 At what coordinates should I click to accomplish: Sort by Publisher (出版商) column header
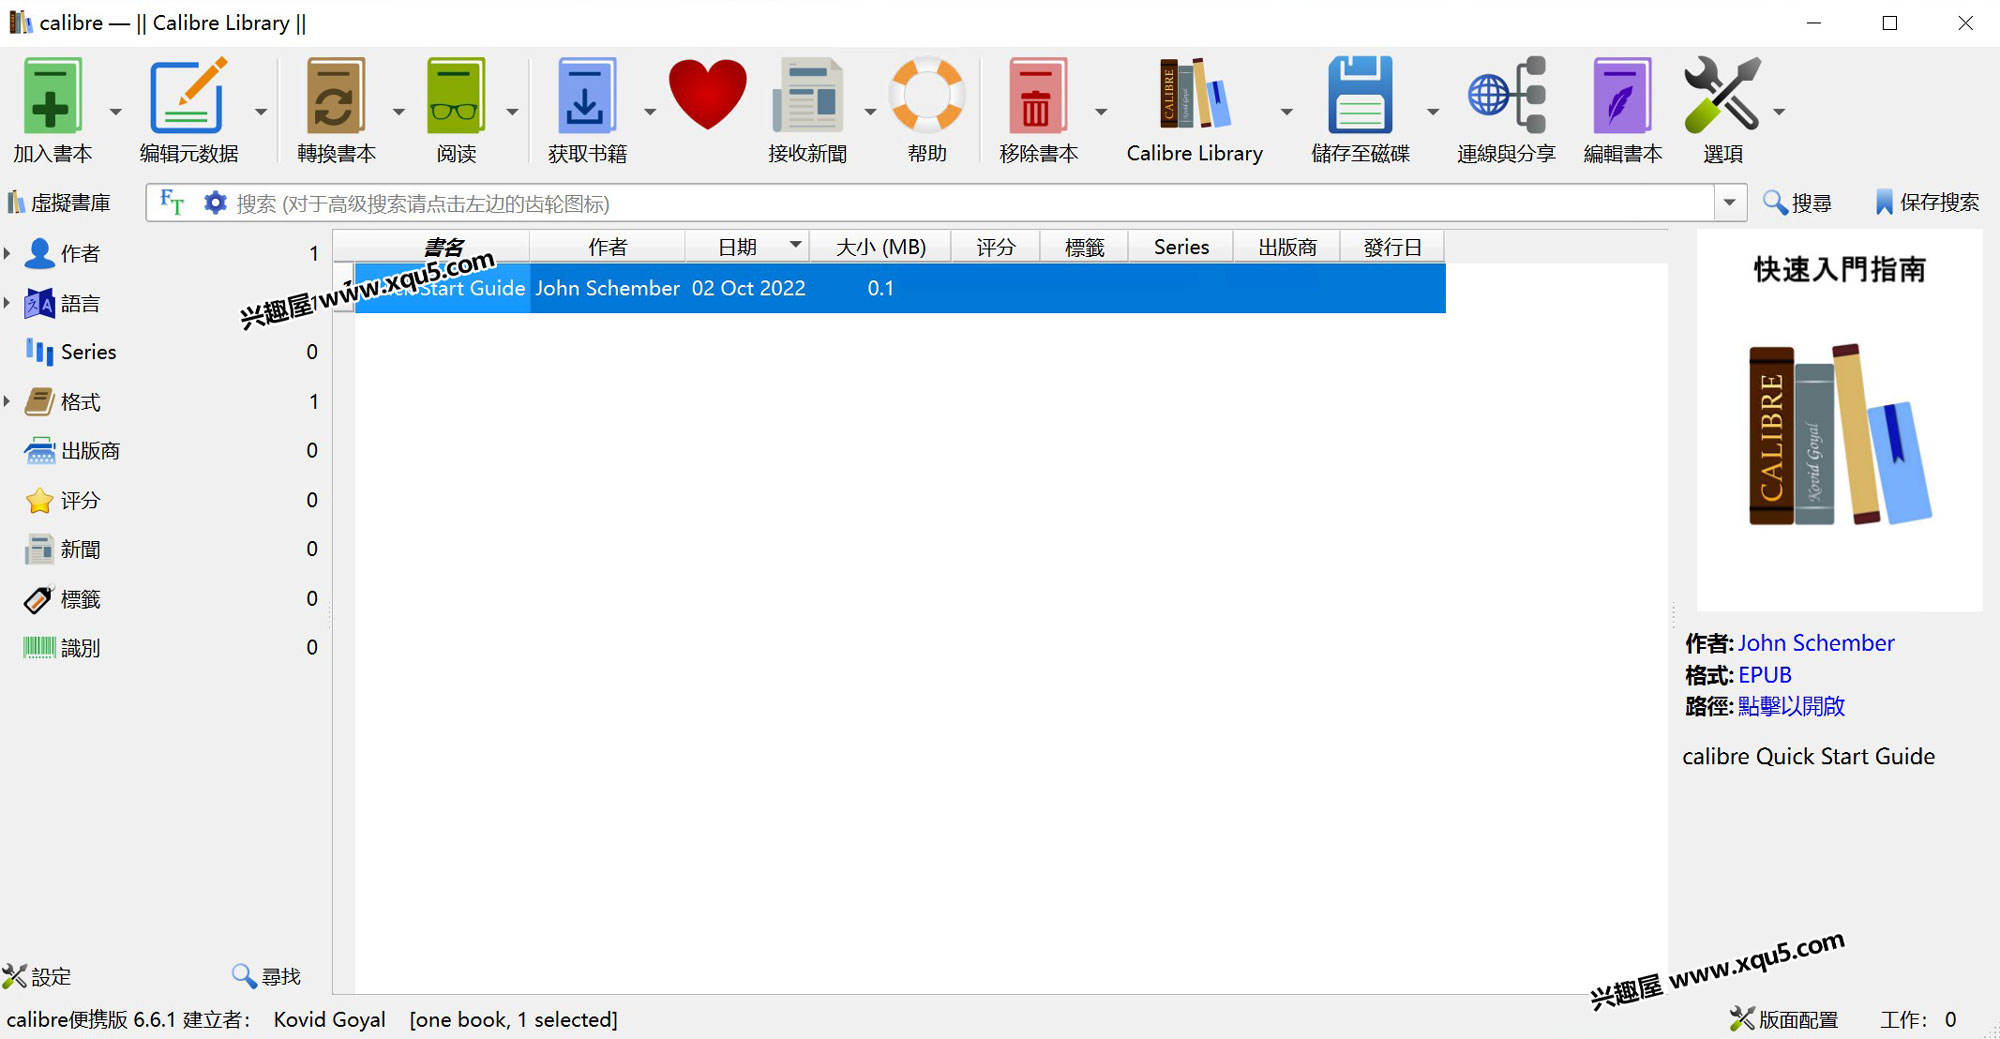[1287, 246]
